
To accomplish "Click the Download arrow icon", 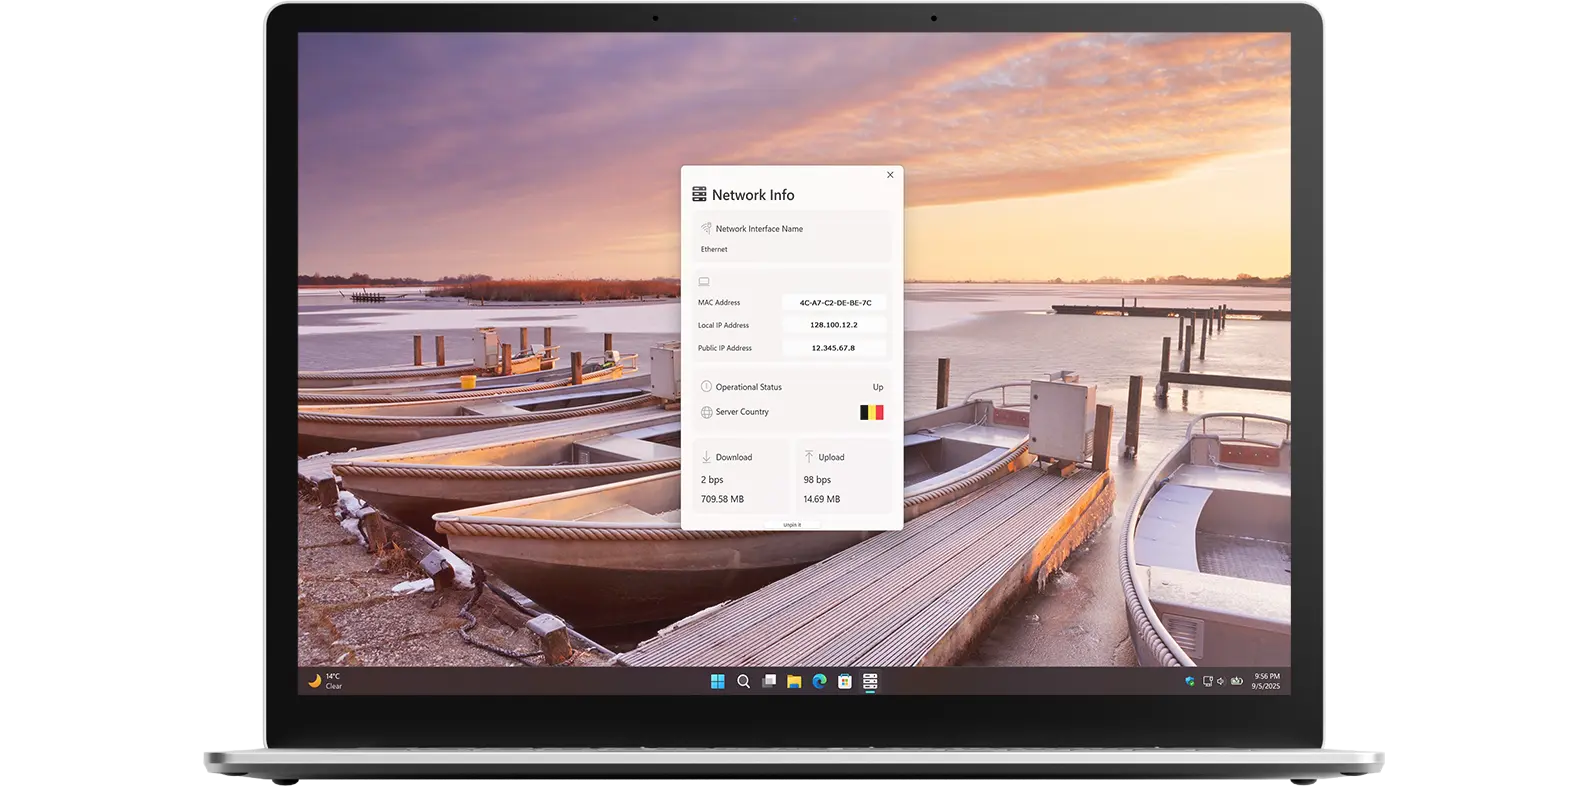I will pyautogui.click(x=706, y=457).
